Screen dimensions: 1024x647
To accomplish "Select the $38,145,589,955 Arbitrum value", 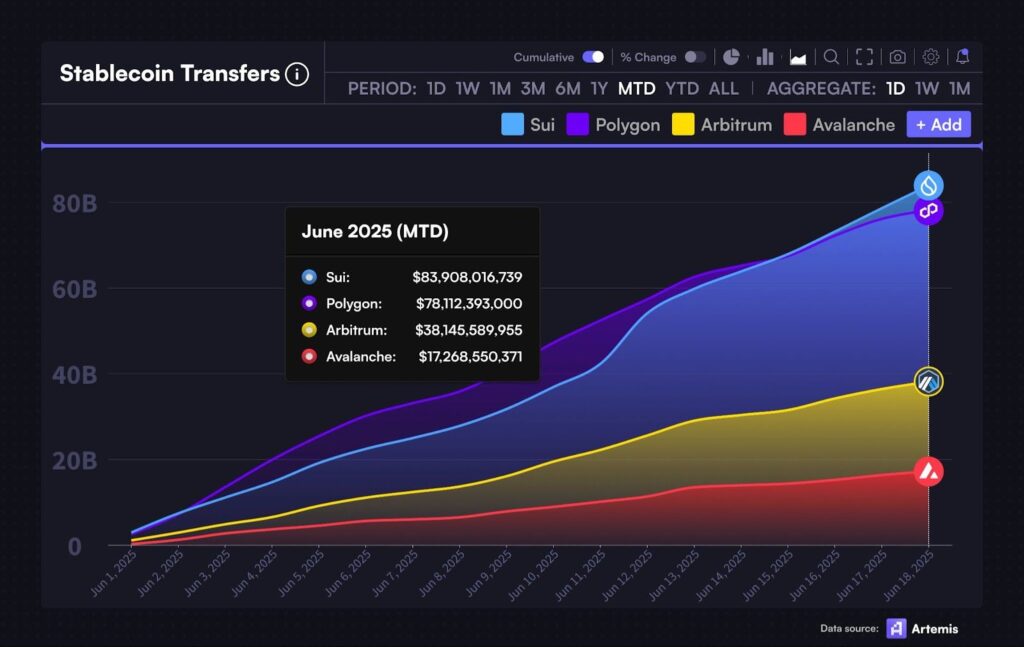I will pos(468,330).
